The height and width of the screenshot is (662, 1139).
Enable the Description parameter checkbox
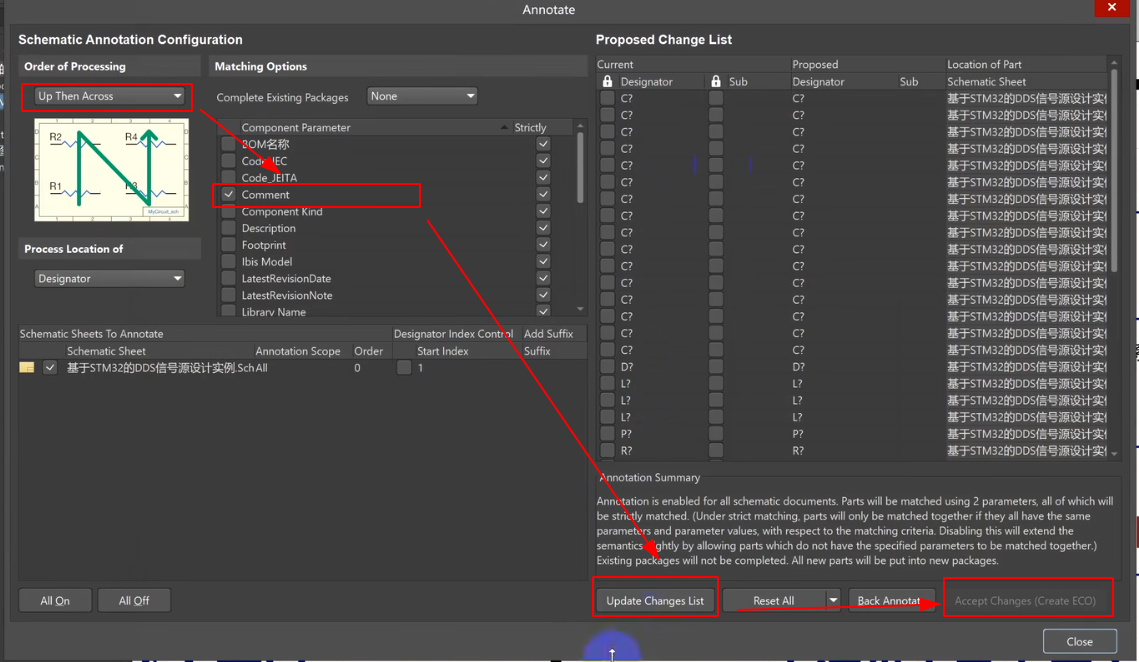click(x=229, y=228)
